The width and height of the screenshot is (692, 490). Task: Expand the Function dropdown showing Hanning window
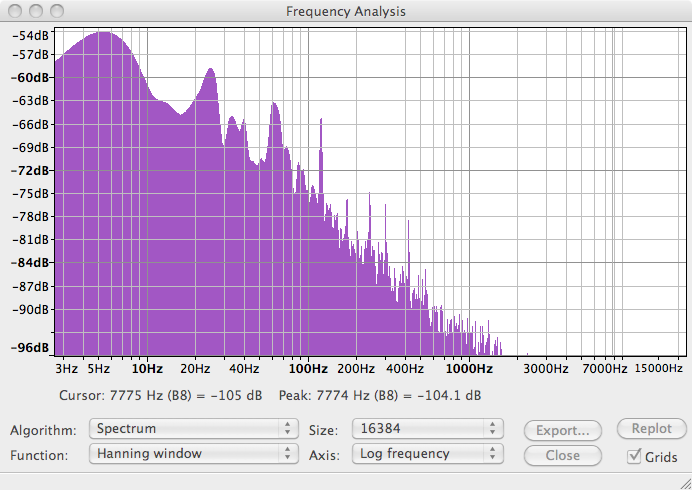click(193, 453)
